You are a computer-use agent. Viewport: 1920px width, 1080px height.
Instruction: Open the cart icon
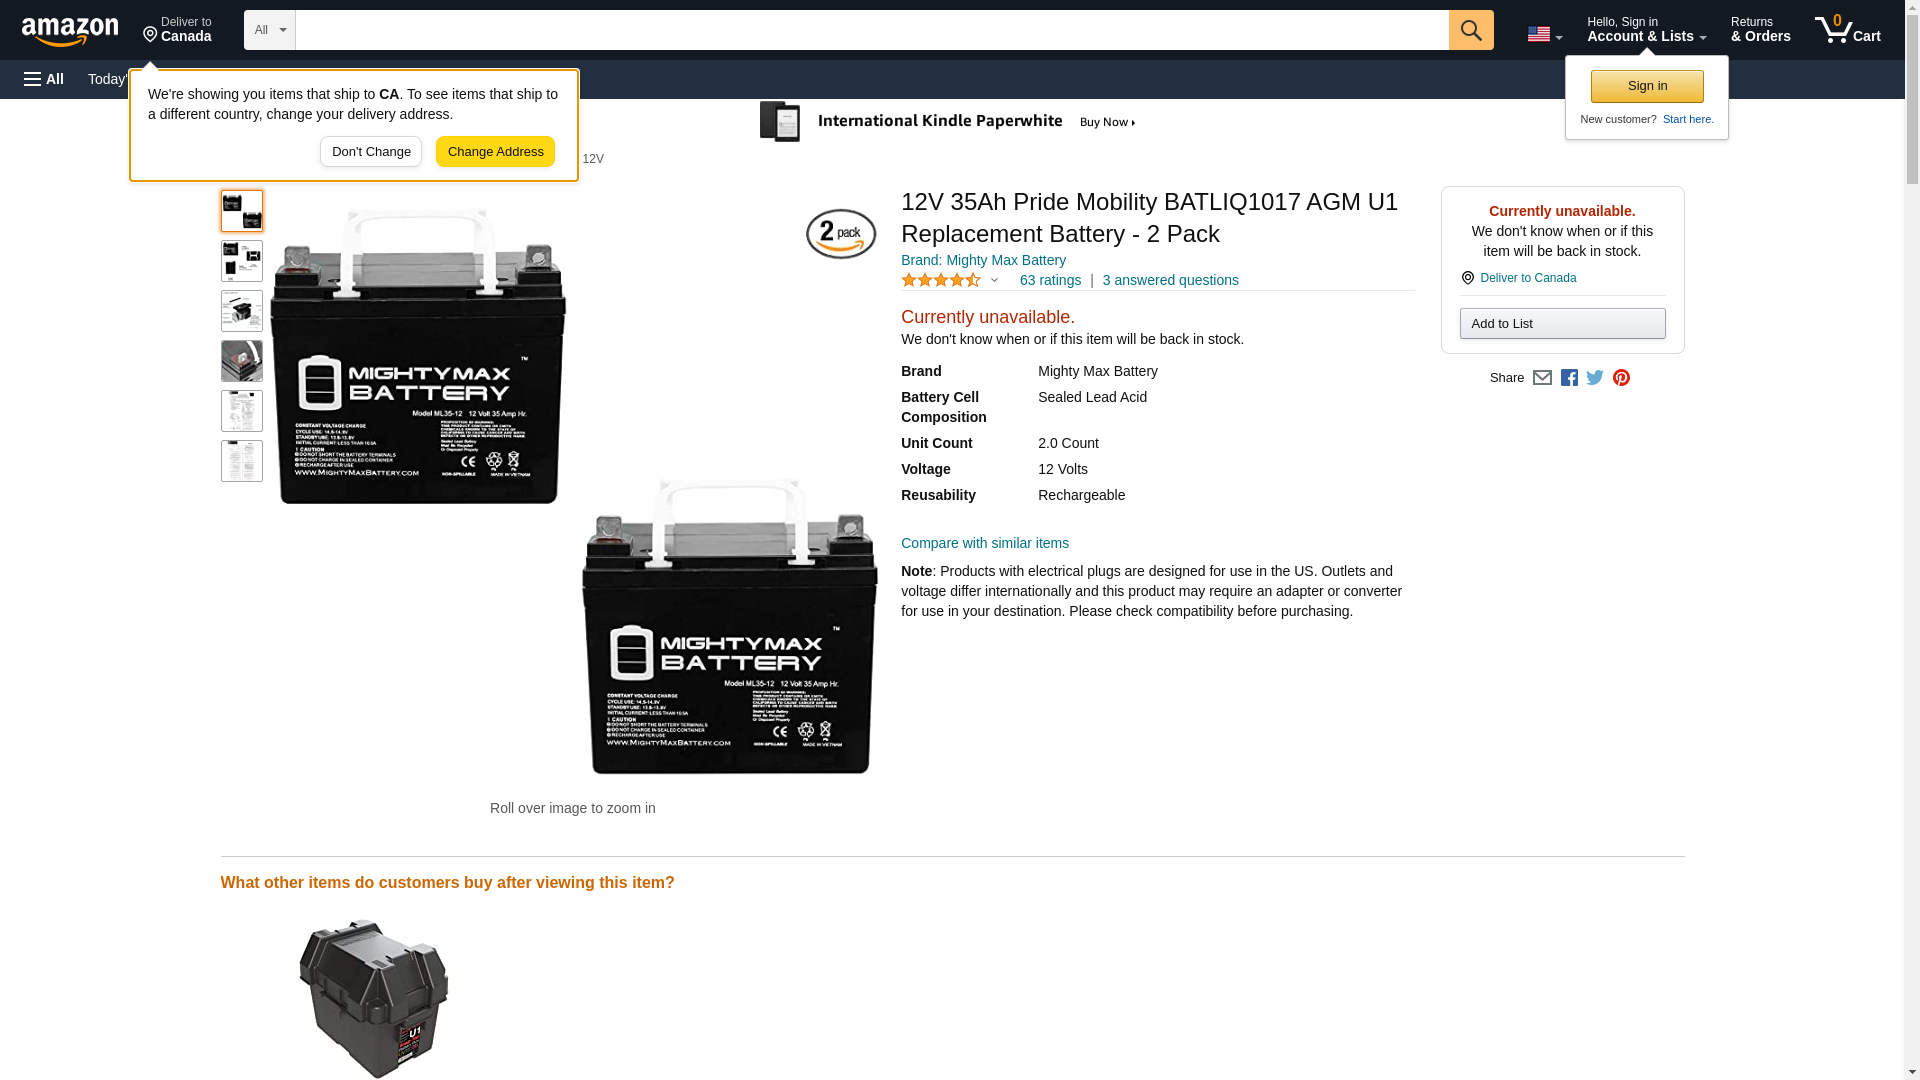point(1847,29)
